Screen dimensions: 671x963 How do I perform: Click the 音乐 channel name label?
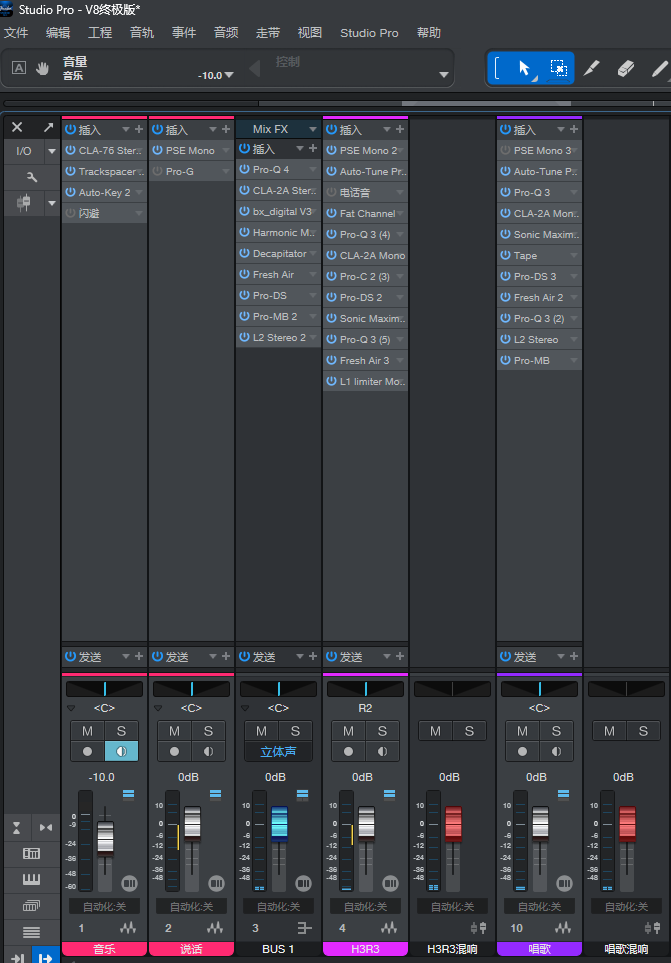104,949
